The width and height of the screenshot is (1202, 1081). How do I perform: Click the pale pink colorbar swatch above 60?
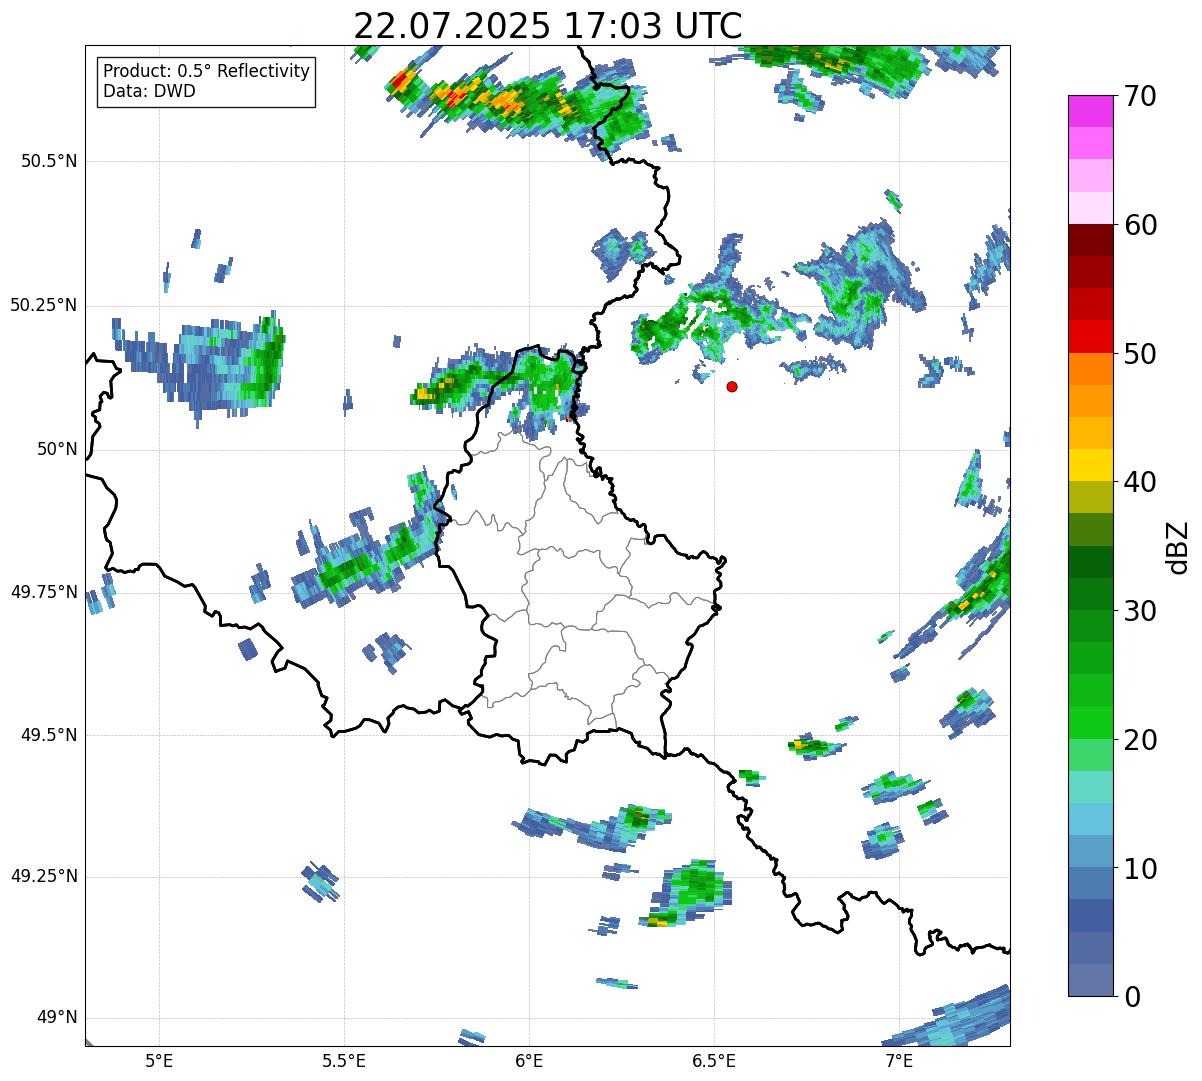tap(1090, 208)
